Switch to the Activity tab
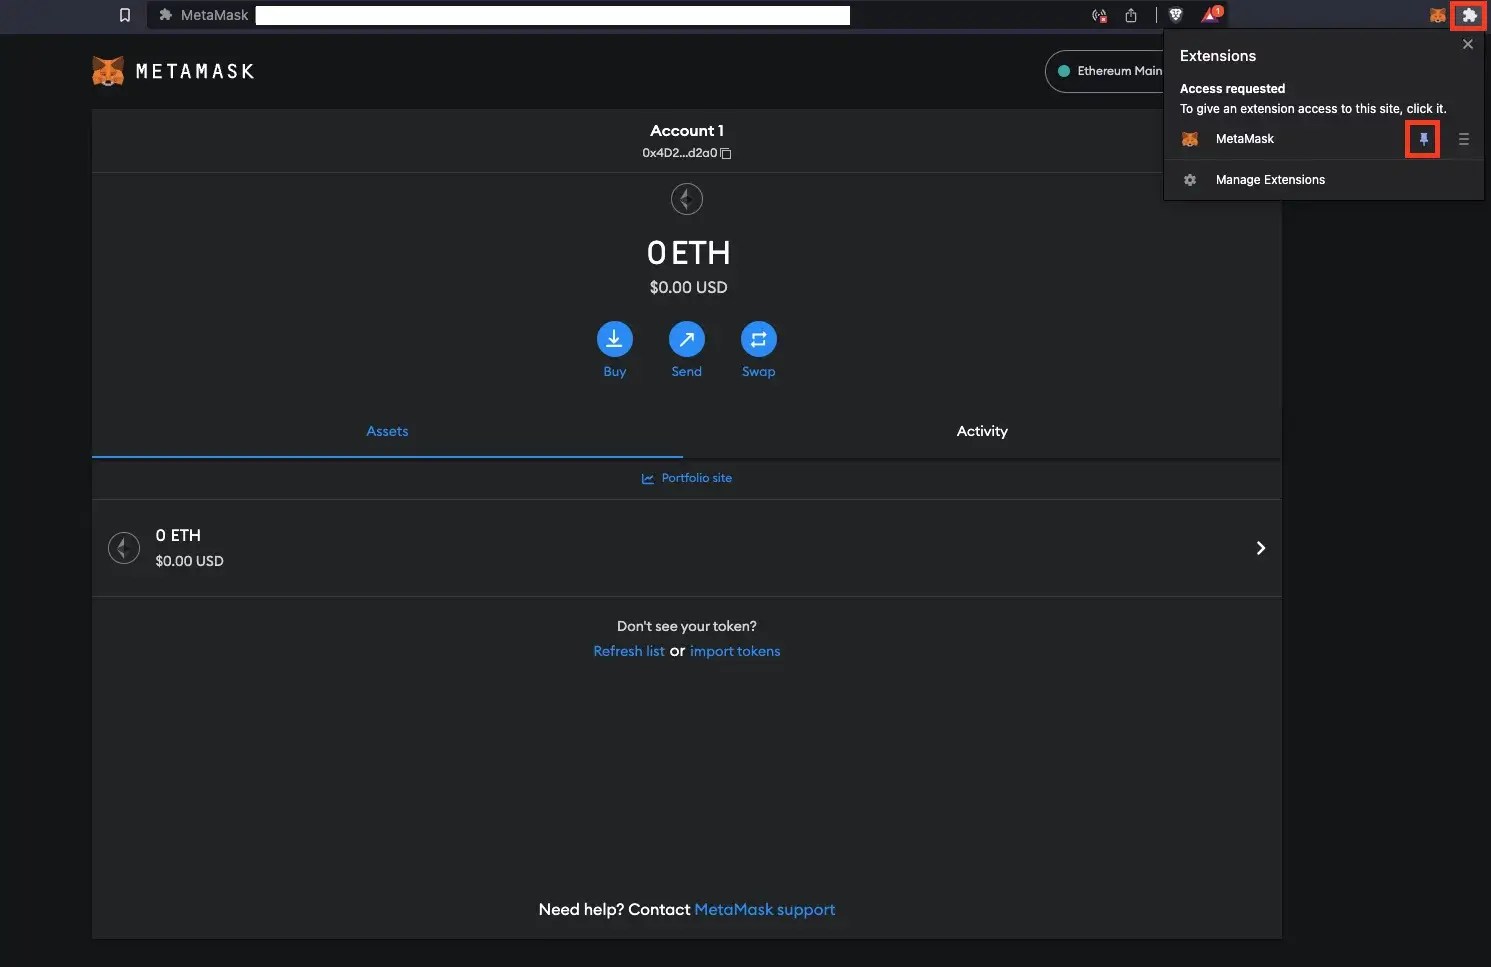The height and width of the screenshot is (967, 1491). [x=981, y=431]
